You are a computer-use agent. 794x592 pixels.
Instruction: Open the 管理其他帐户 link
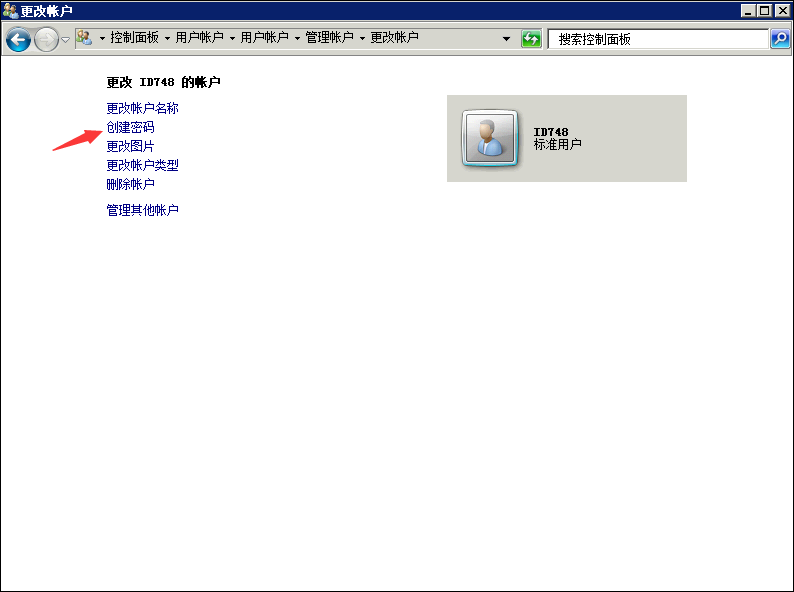(x=142, y=210)
